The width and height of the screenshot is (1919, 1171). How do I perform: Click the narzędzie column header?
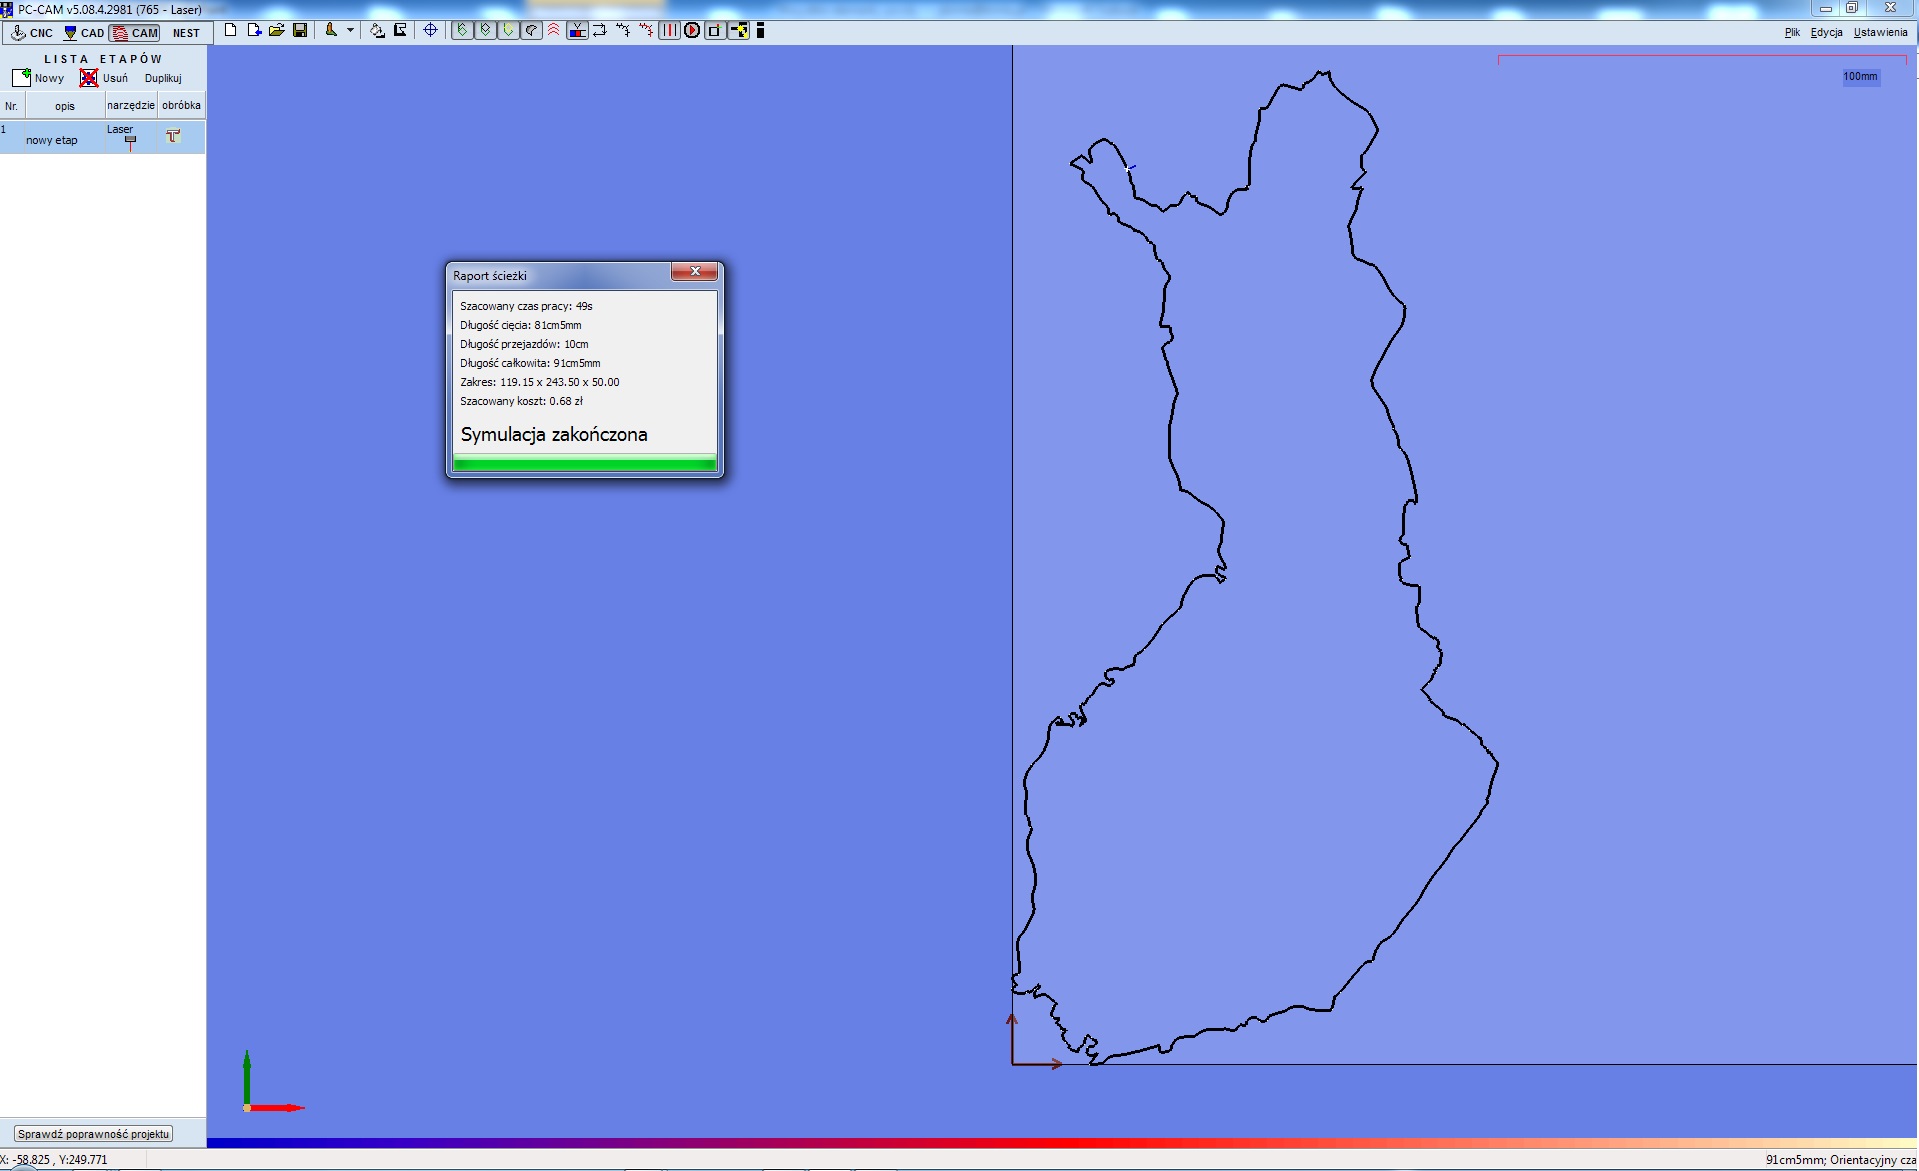(x=131, y=105)
